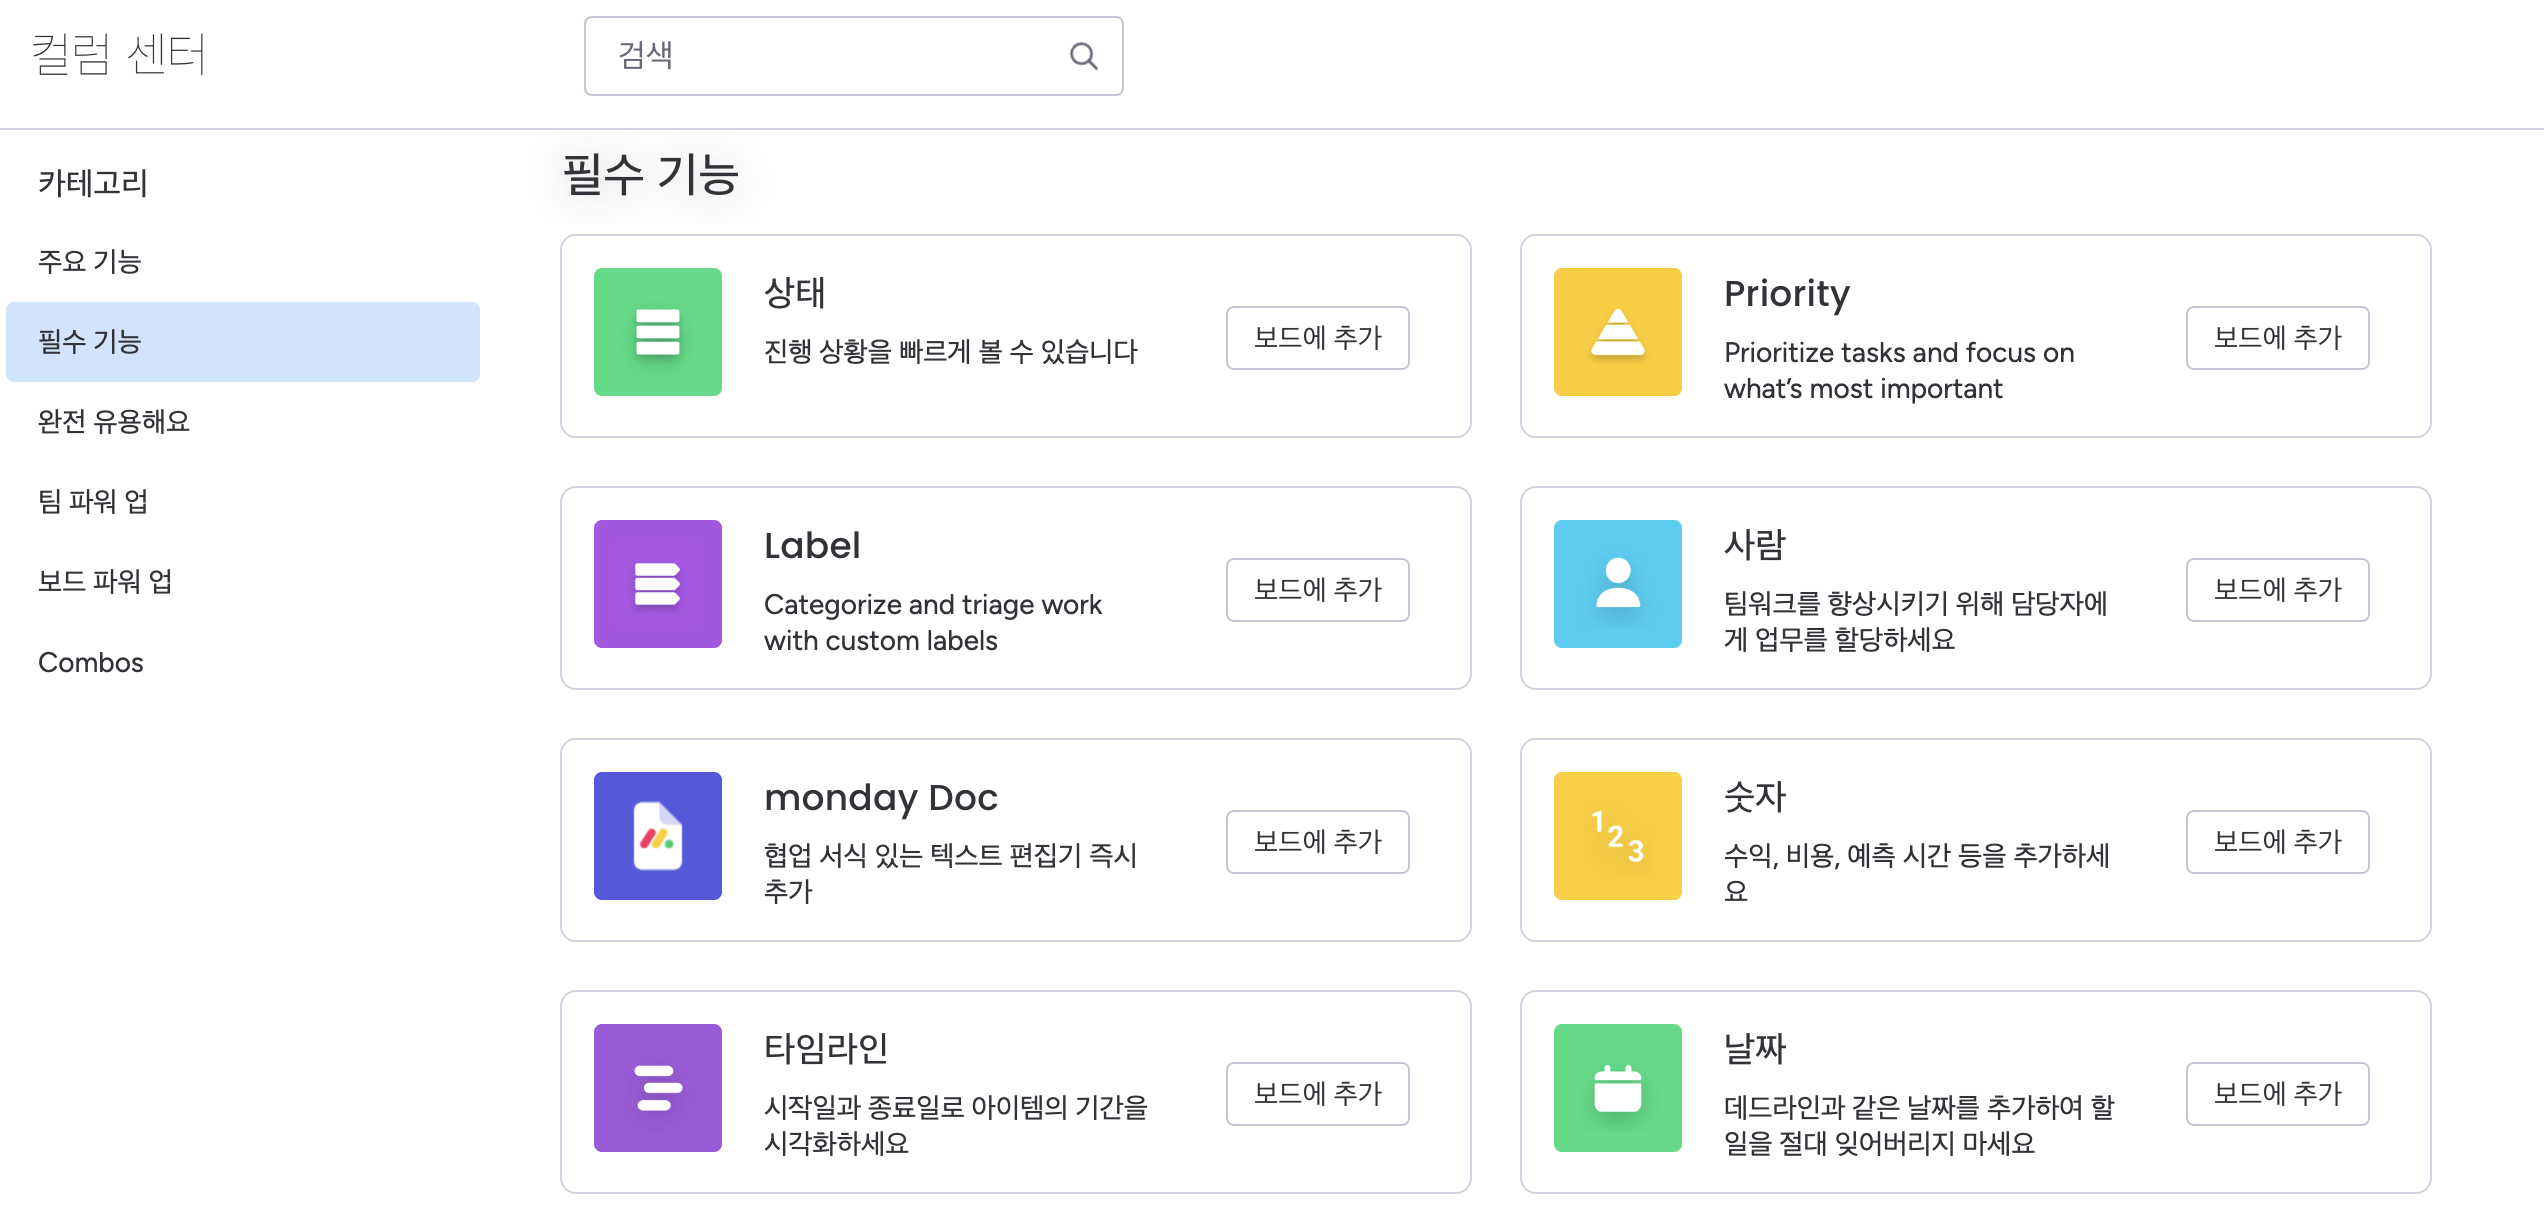This screenshot has width=2544, height=1224.
Task: Focus the 검색 search input field
Action: coord(830,56)
